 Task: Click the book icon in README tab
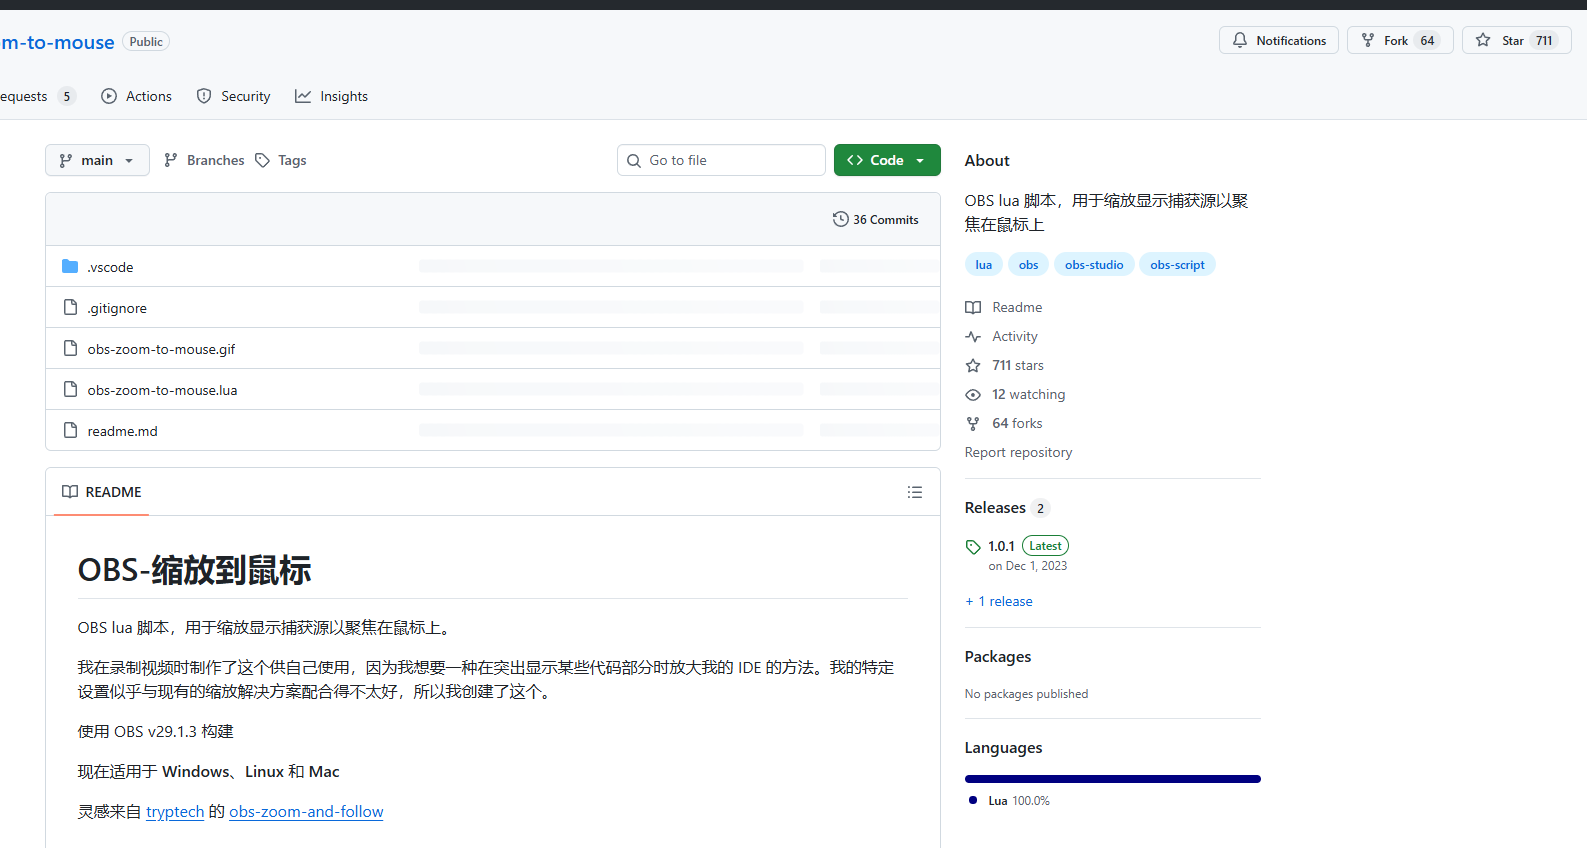coord(70,491)
